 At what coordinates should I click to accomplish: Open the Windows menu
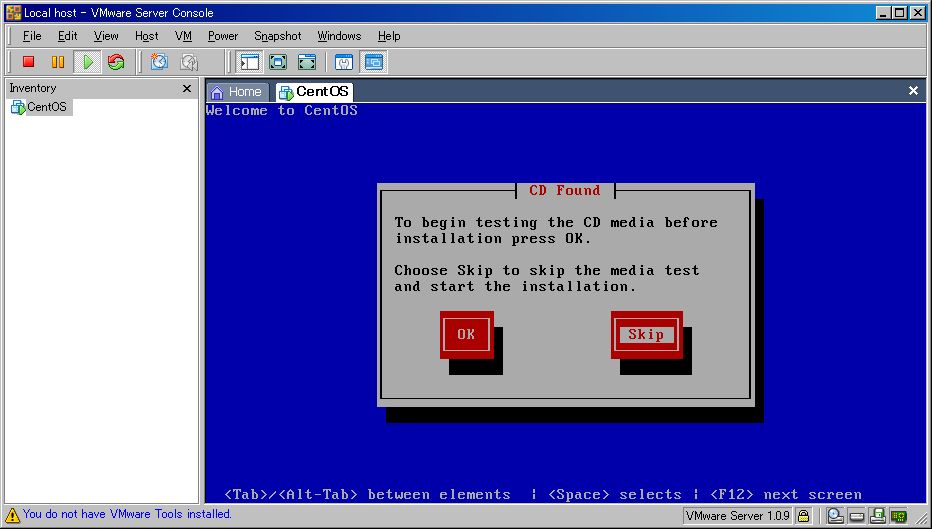coord(339,36)
